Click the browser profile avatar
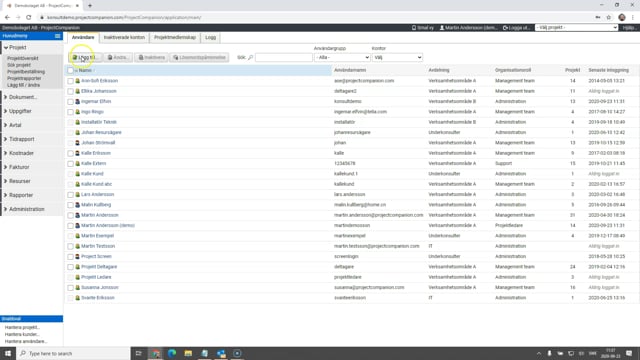This screenshot has height=360, width=640. (x=622, y=18)
